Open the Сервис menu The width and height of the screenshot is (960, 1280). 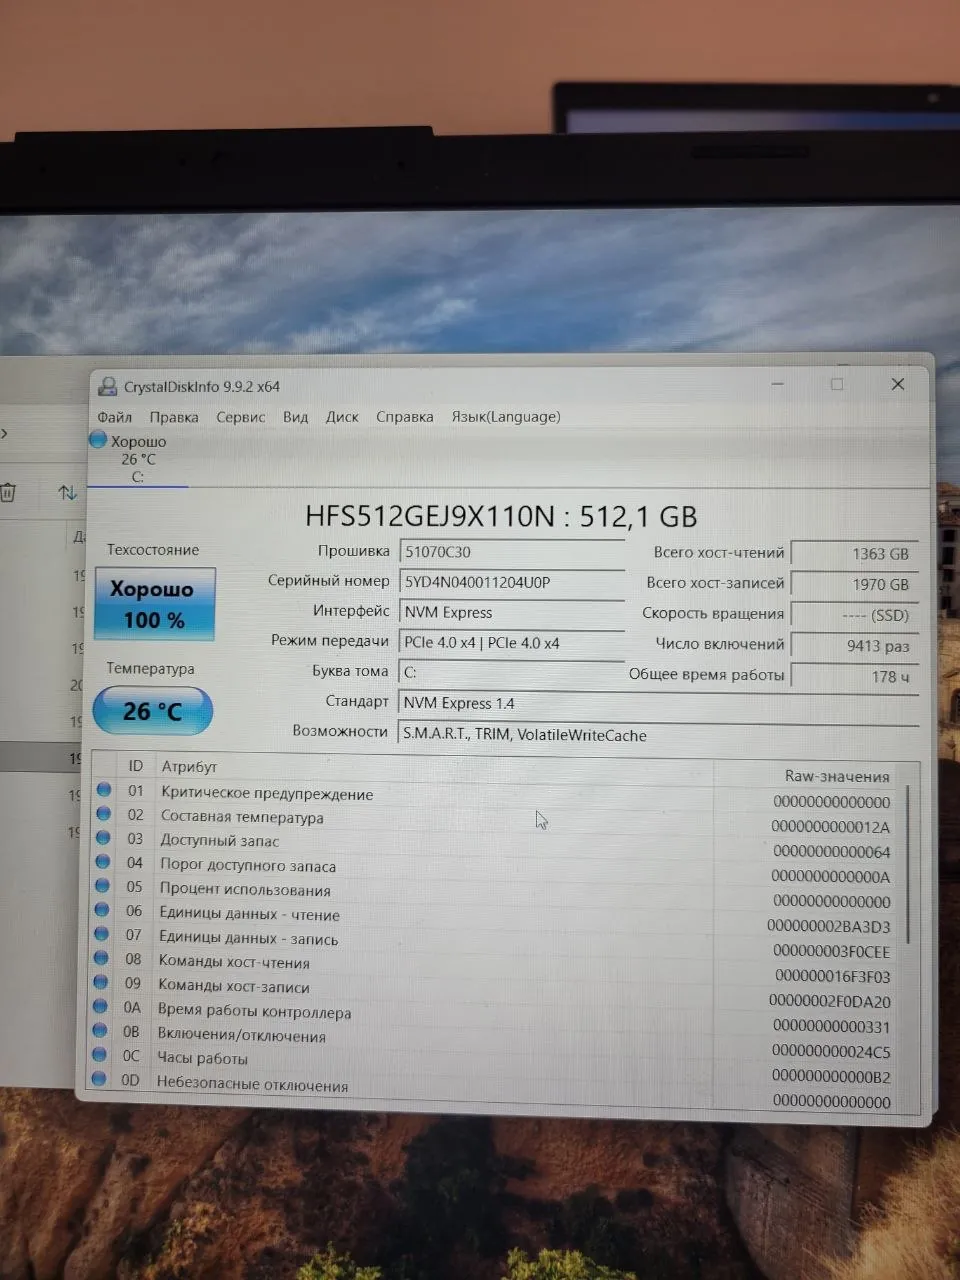(241, 417)
